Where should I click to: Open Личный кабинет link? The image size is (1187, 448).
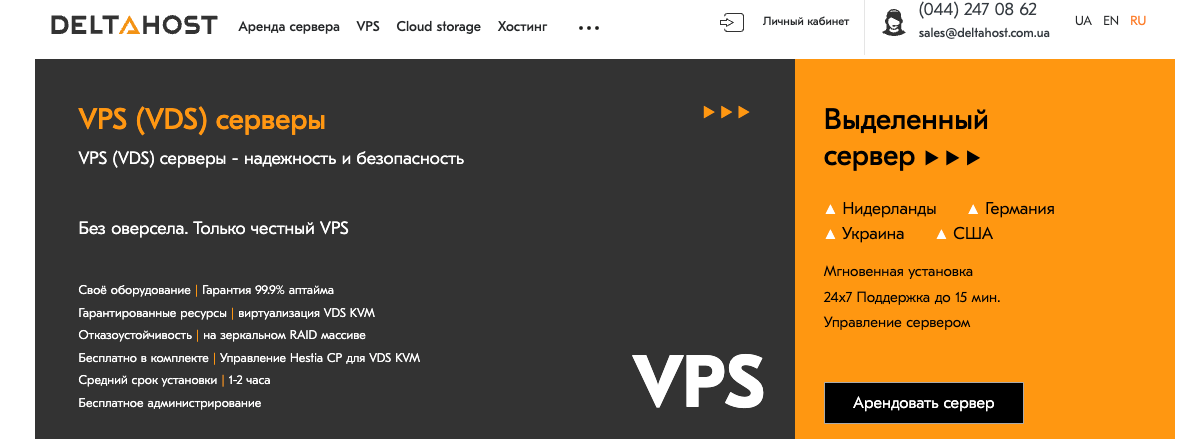click(805, 21)
